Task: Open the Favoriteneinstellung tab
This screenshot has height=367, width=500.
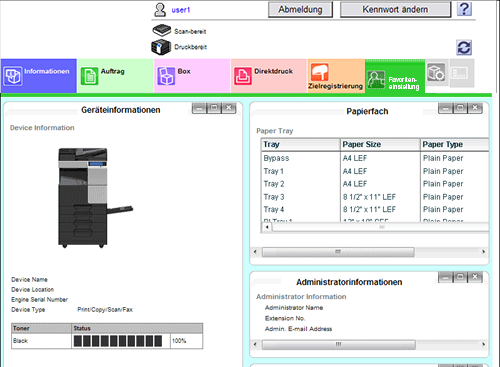Action: [x=395, y=77]
